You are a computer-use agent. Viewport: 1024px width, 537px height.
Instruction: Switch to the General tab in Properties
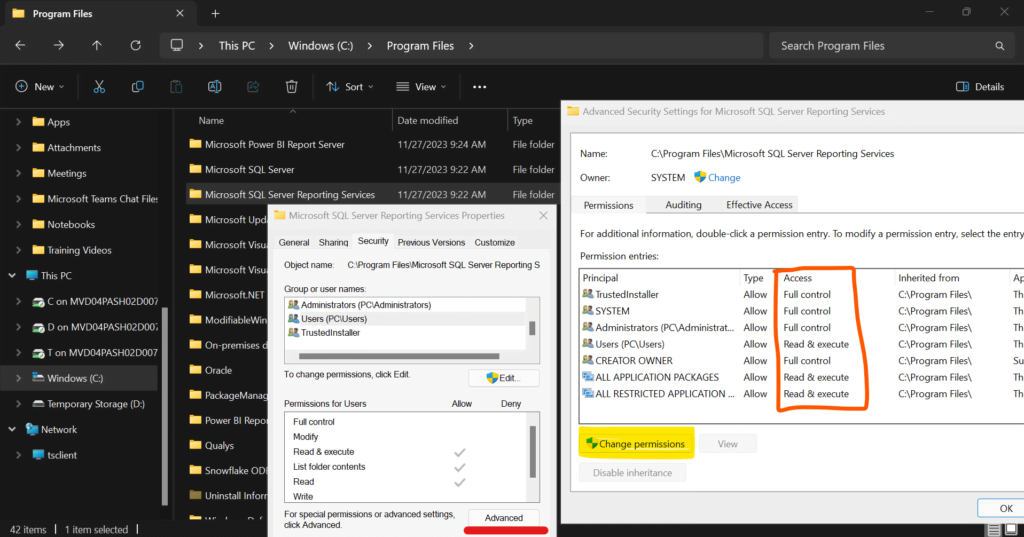(294, 242)
